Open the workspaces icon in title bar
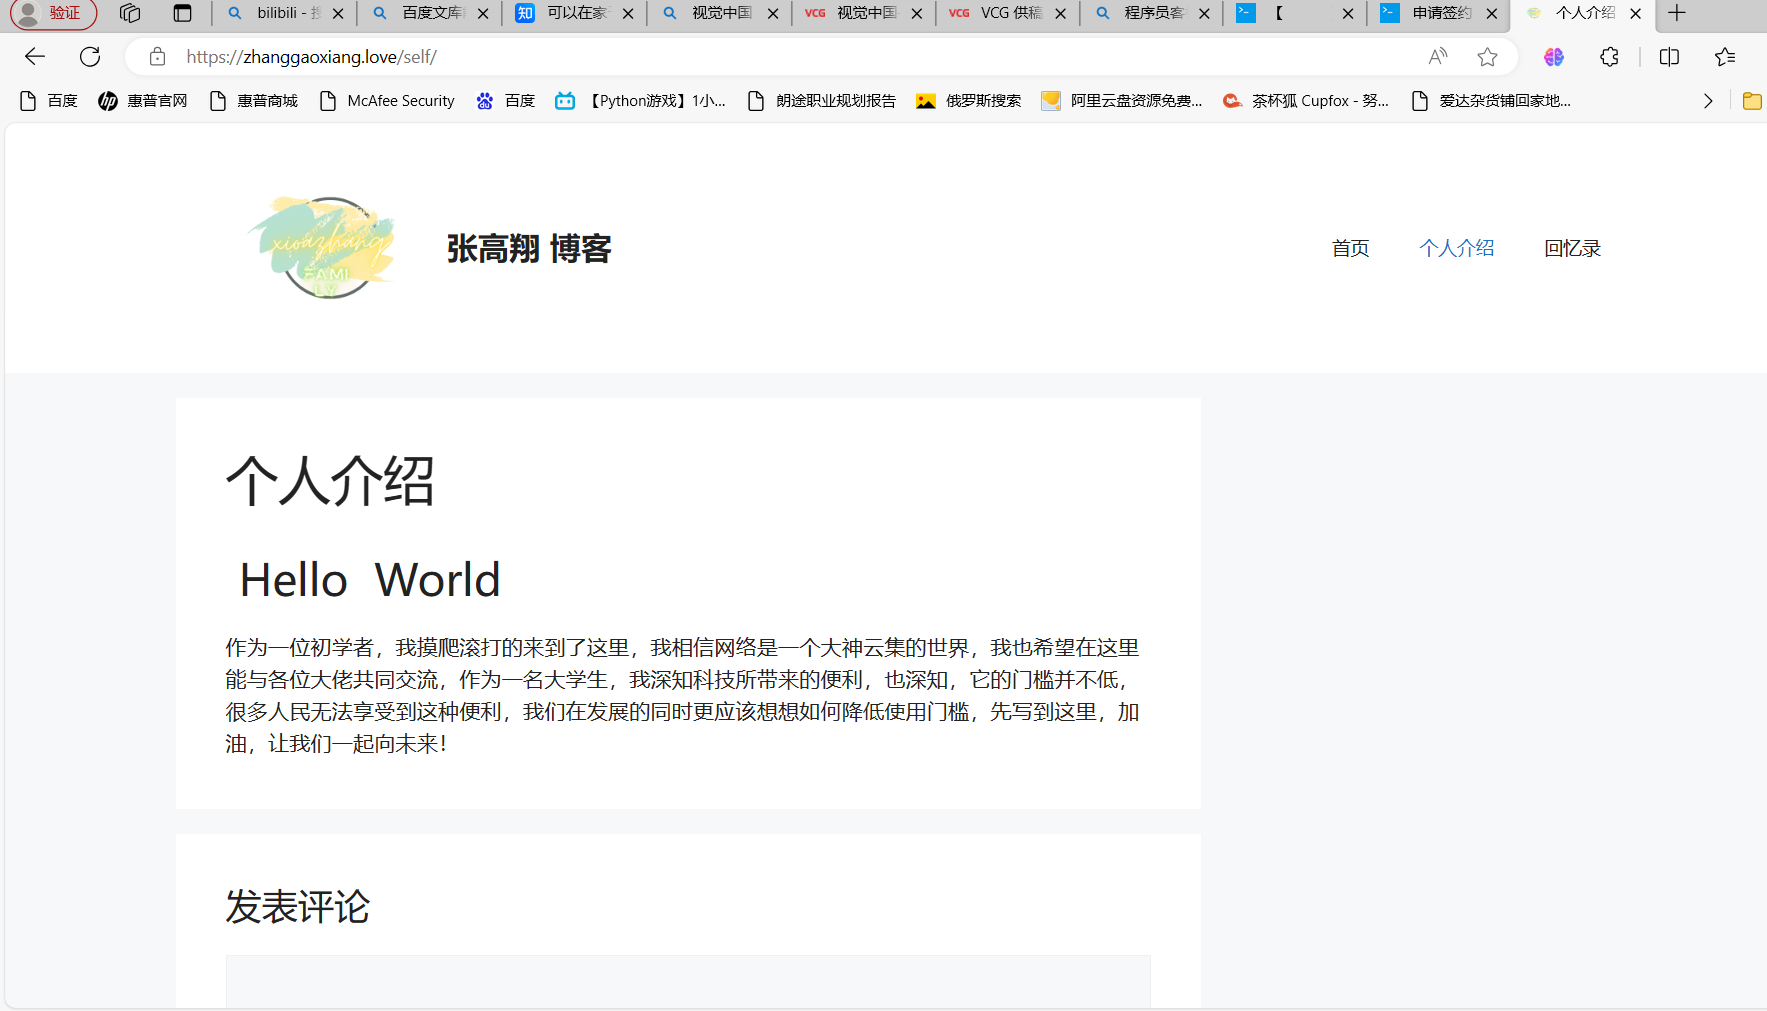Image resolution: width=1767 pixels, height=1011 pixels. 130,13
